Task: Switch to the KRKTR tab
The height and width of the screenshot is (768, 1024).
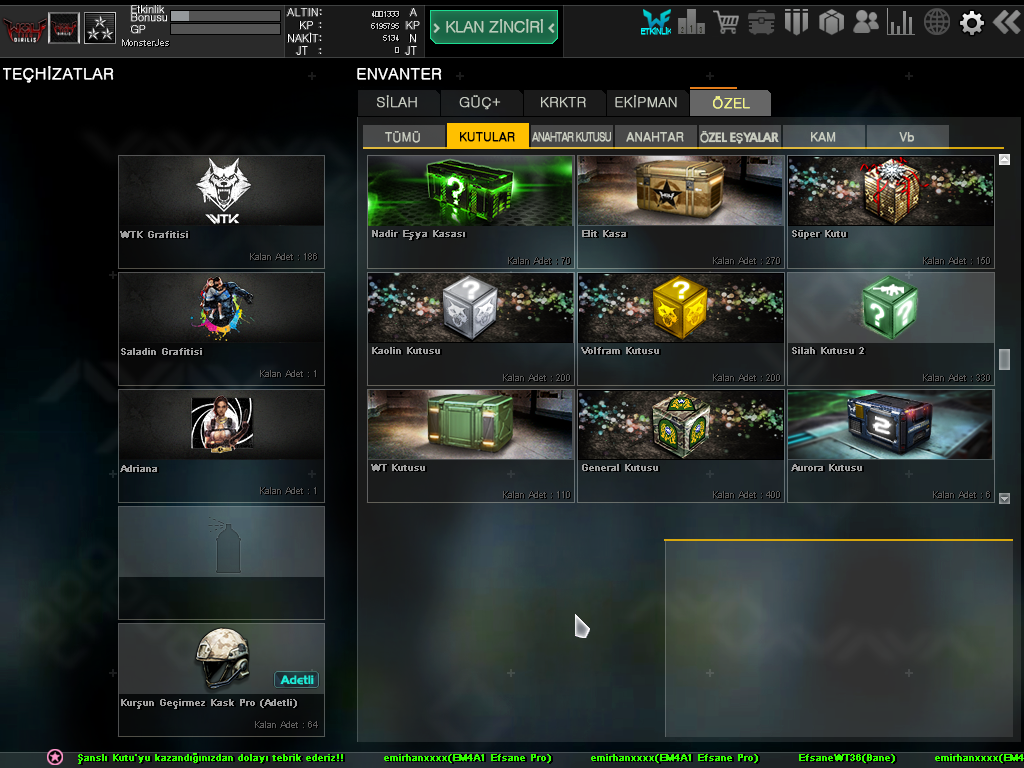Action: (x=563, y=103)
